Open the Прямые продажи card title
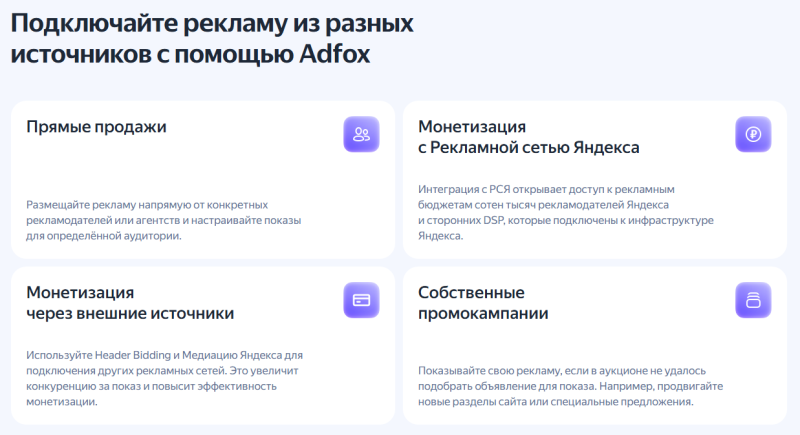 (x=96, y=126)
